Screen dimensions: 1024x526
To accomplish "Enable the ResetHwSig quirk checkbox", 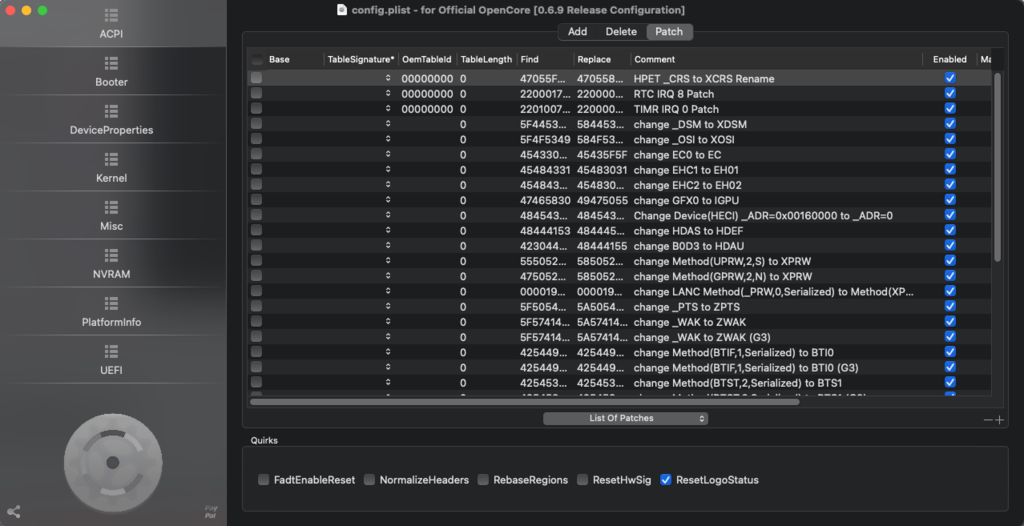I will tap(582, 480).
